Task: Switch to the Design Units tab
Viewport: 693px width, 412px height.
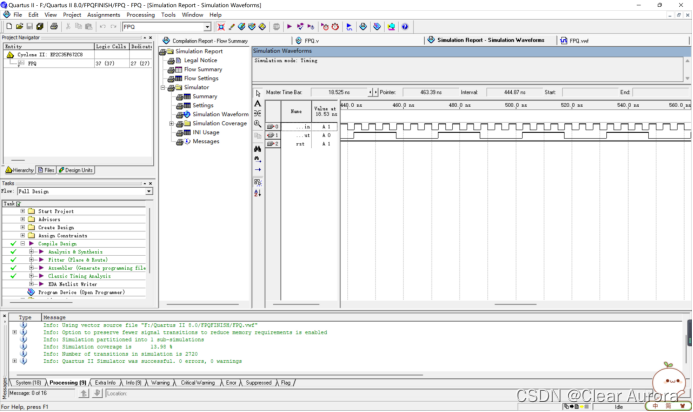Action: point(76,170)
